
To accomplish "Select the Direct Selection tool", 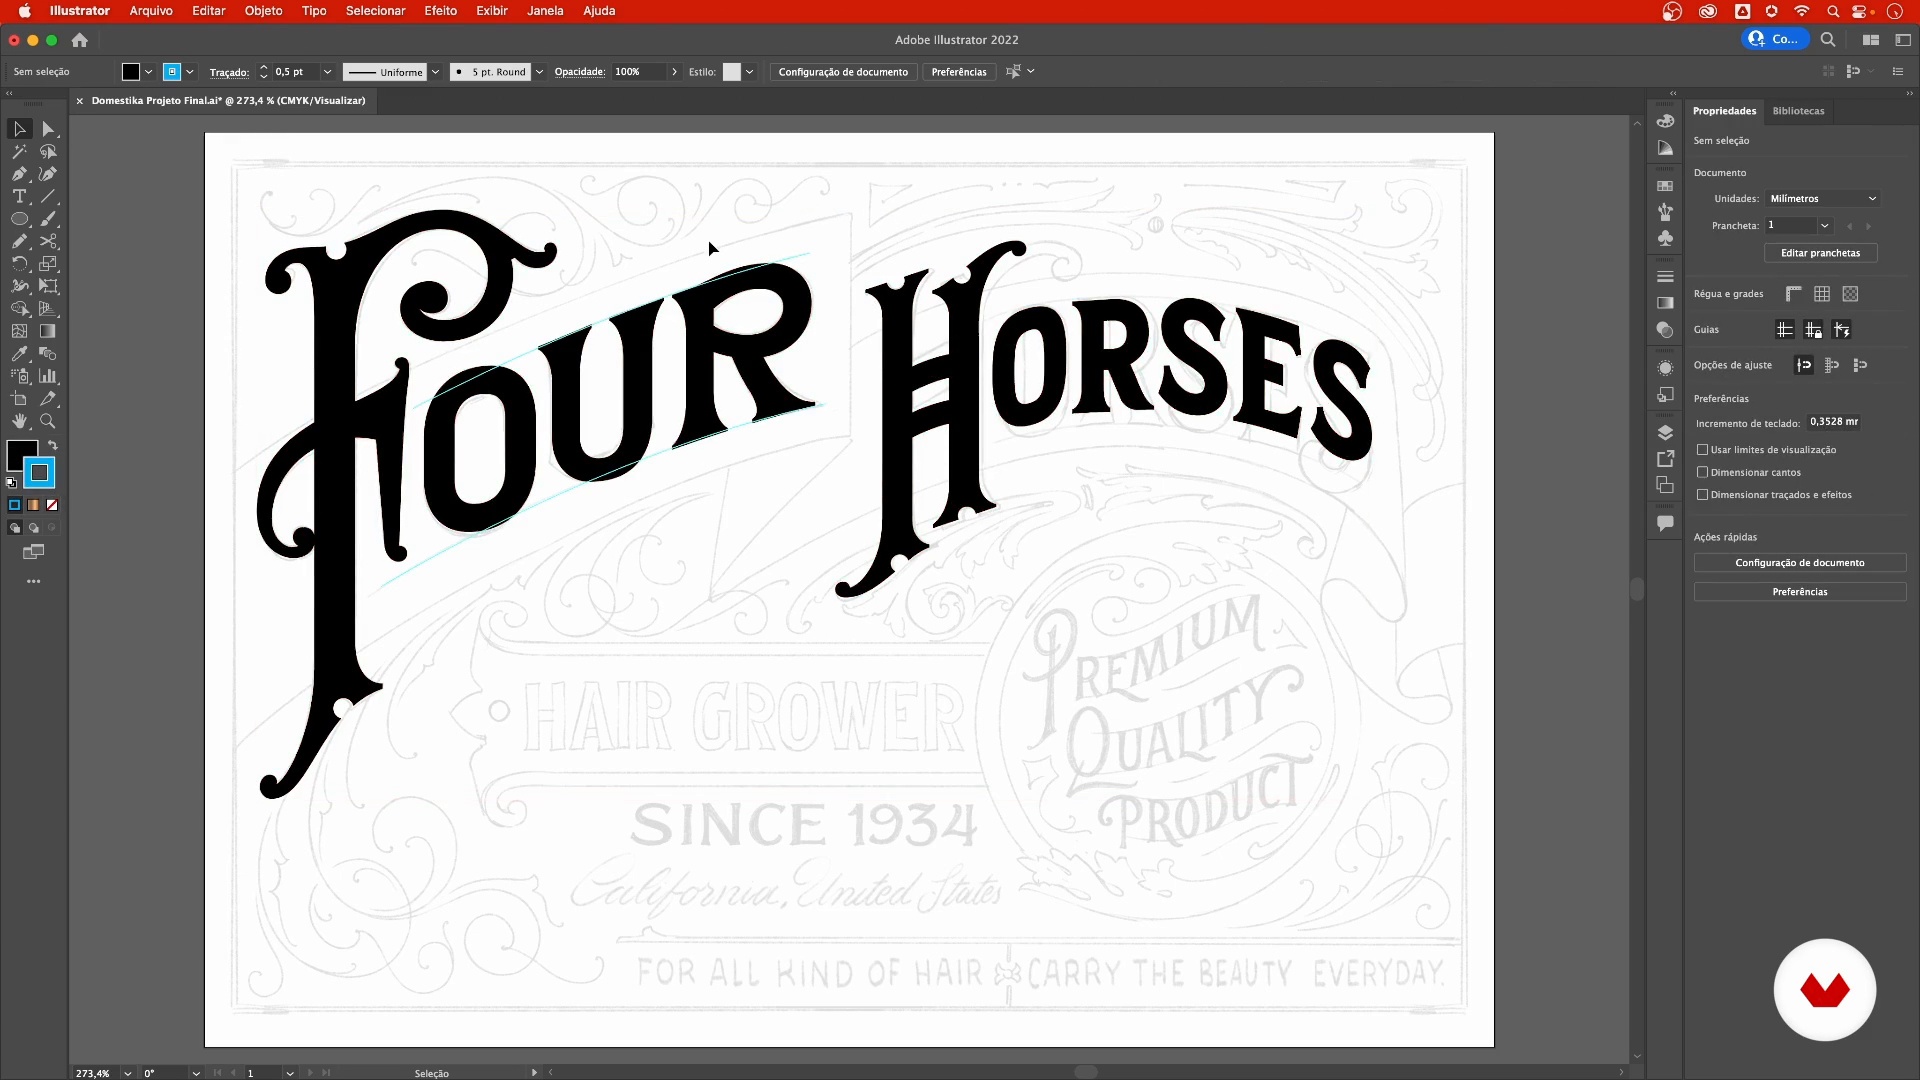I will (48, 129).
